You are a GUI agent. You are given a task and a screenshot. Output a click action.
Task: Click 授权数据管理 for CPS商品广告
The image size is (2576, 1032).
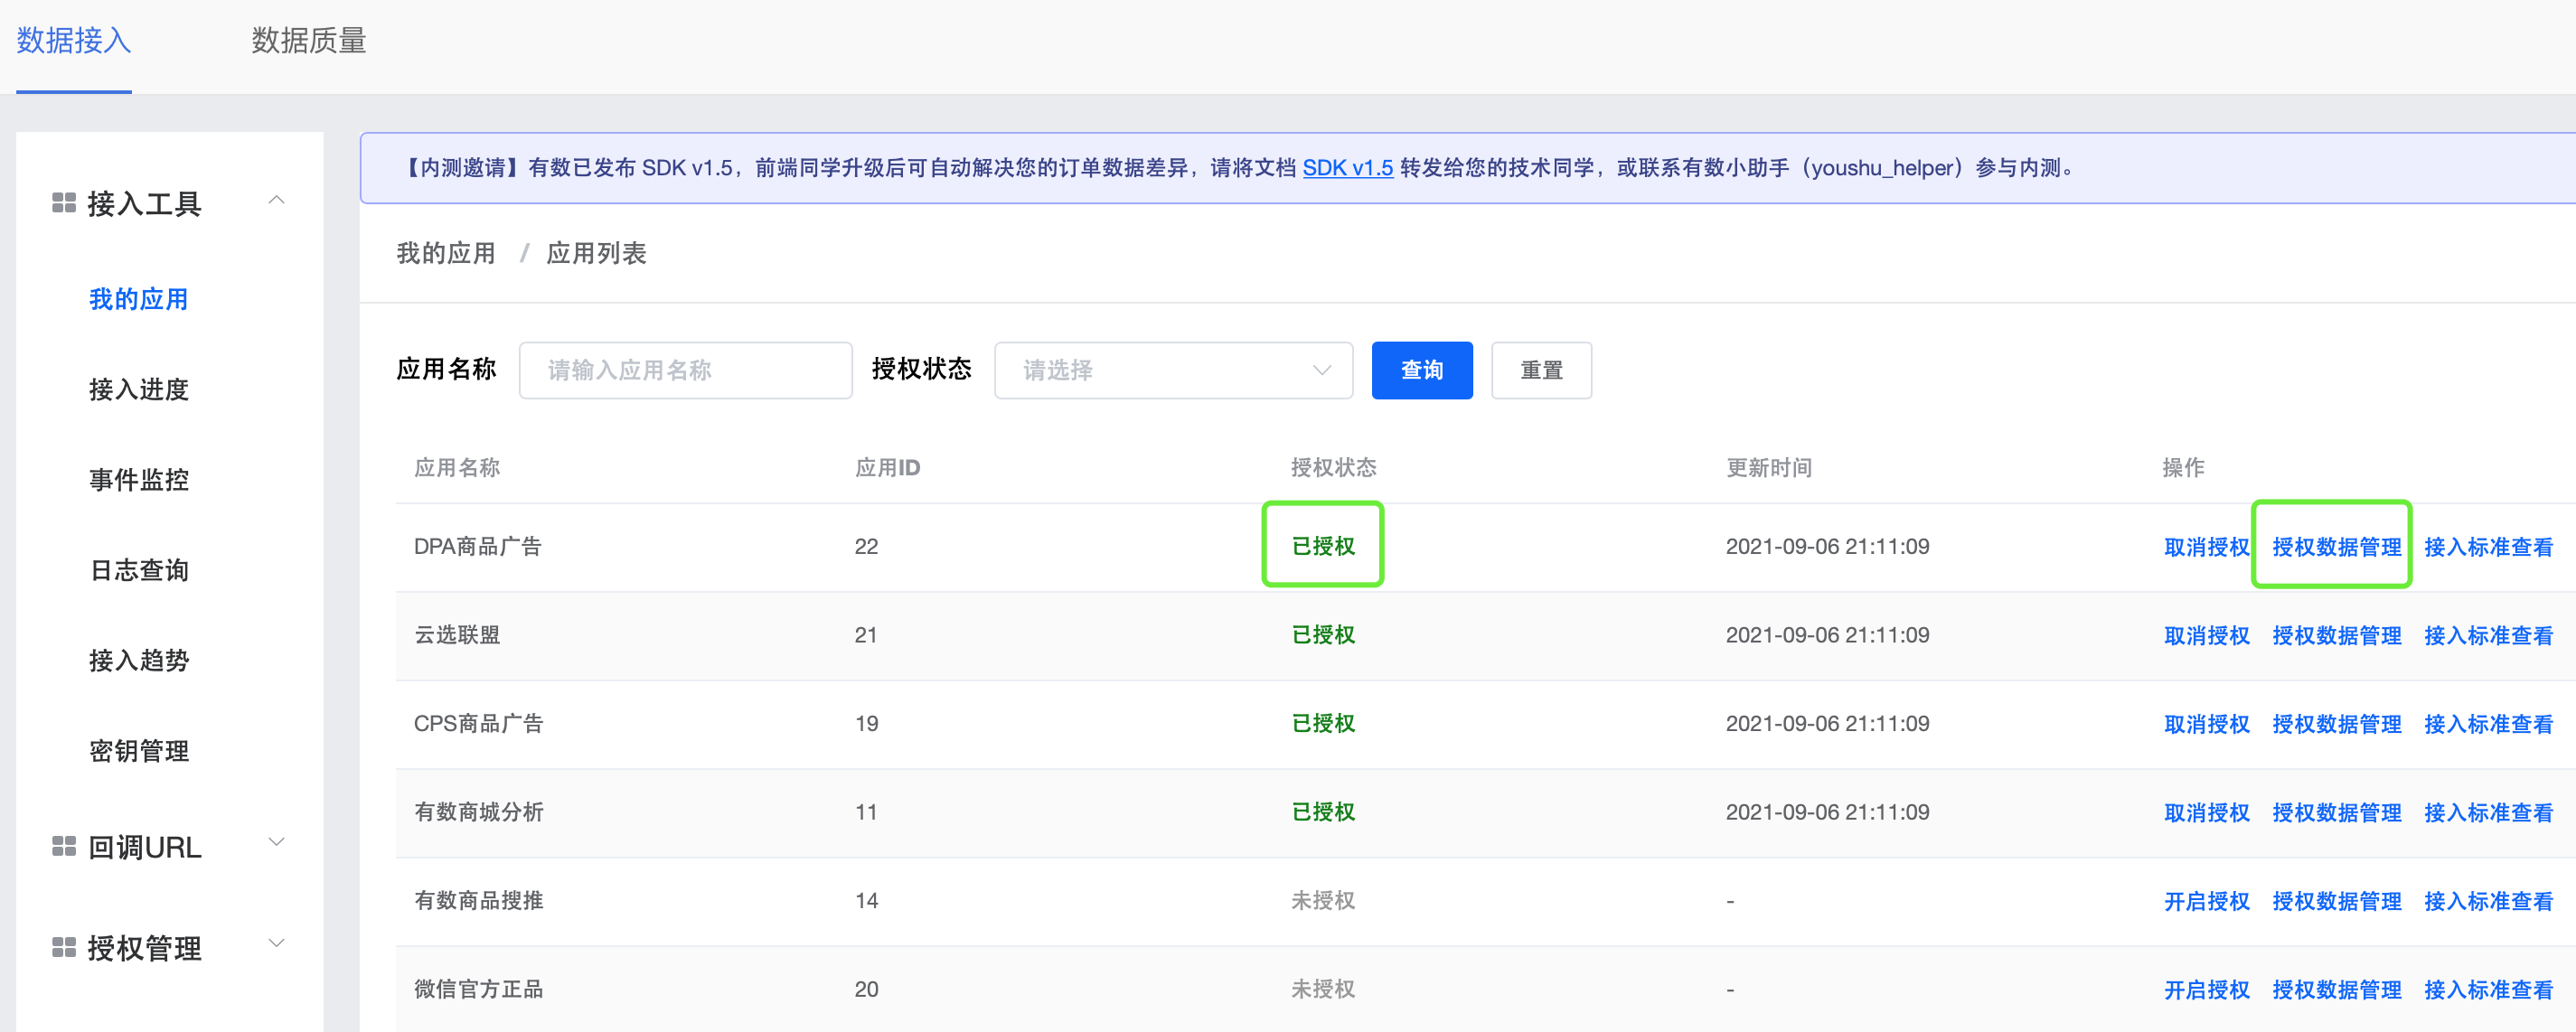[x=2336, y=724]
